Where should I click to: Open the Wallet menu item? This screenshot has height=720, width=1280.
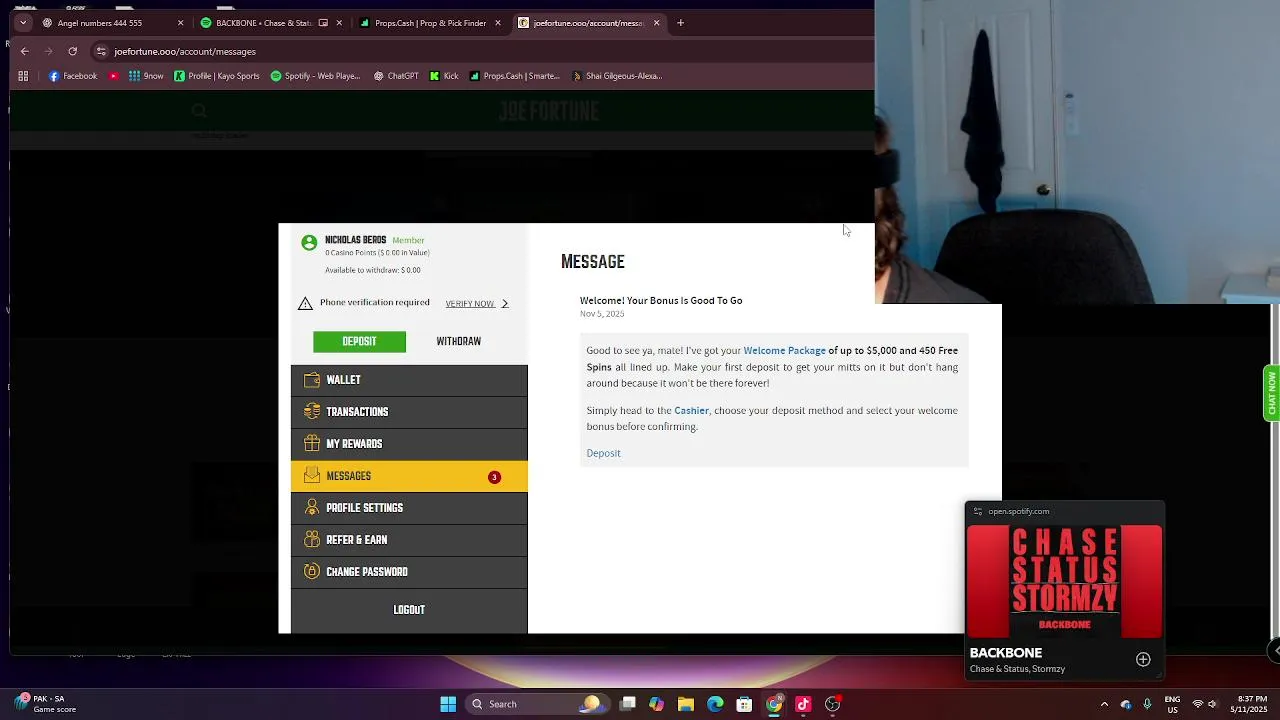coord(409,380)
